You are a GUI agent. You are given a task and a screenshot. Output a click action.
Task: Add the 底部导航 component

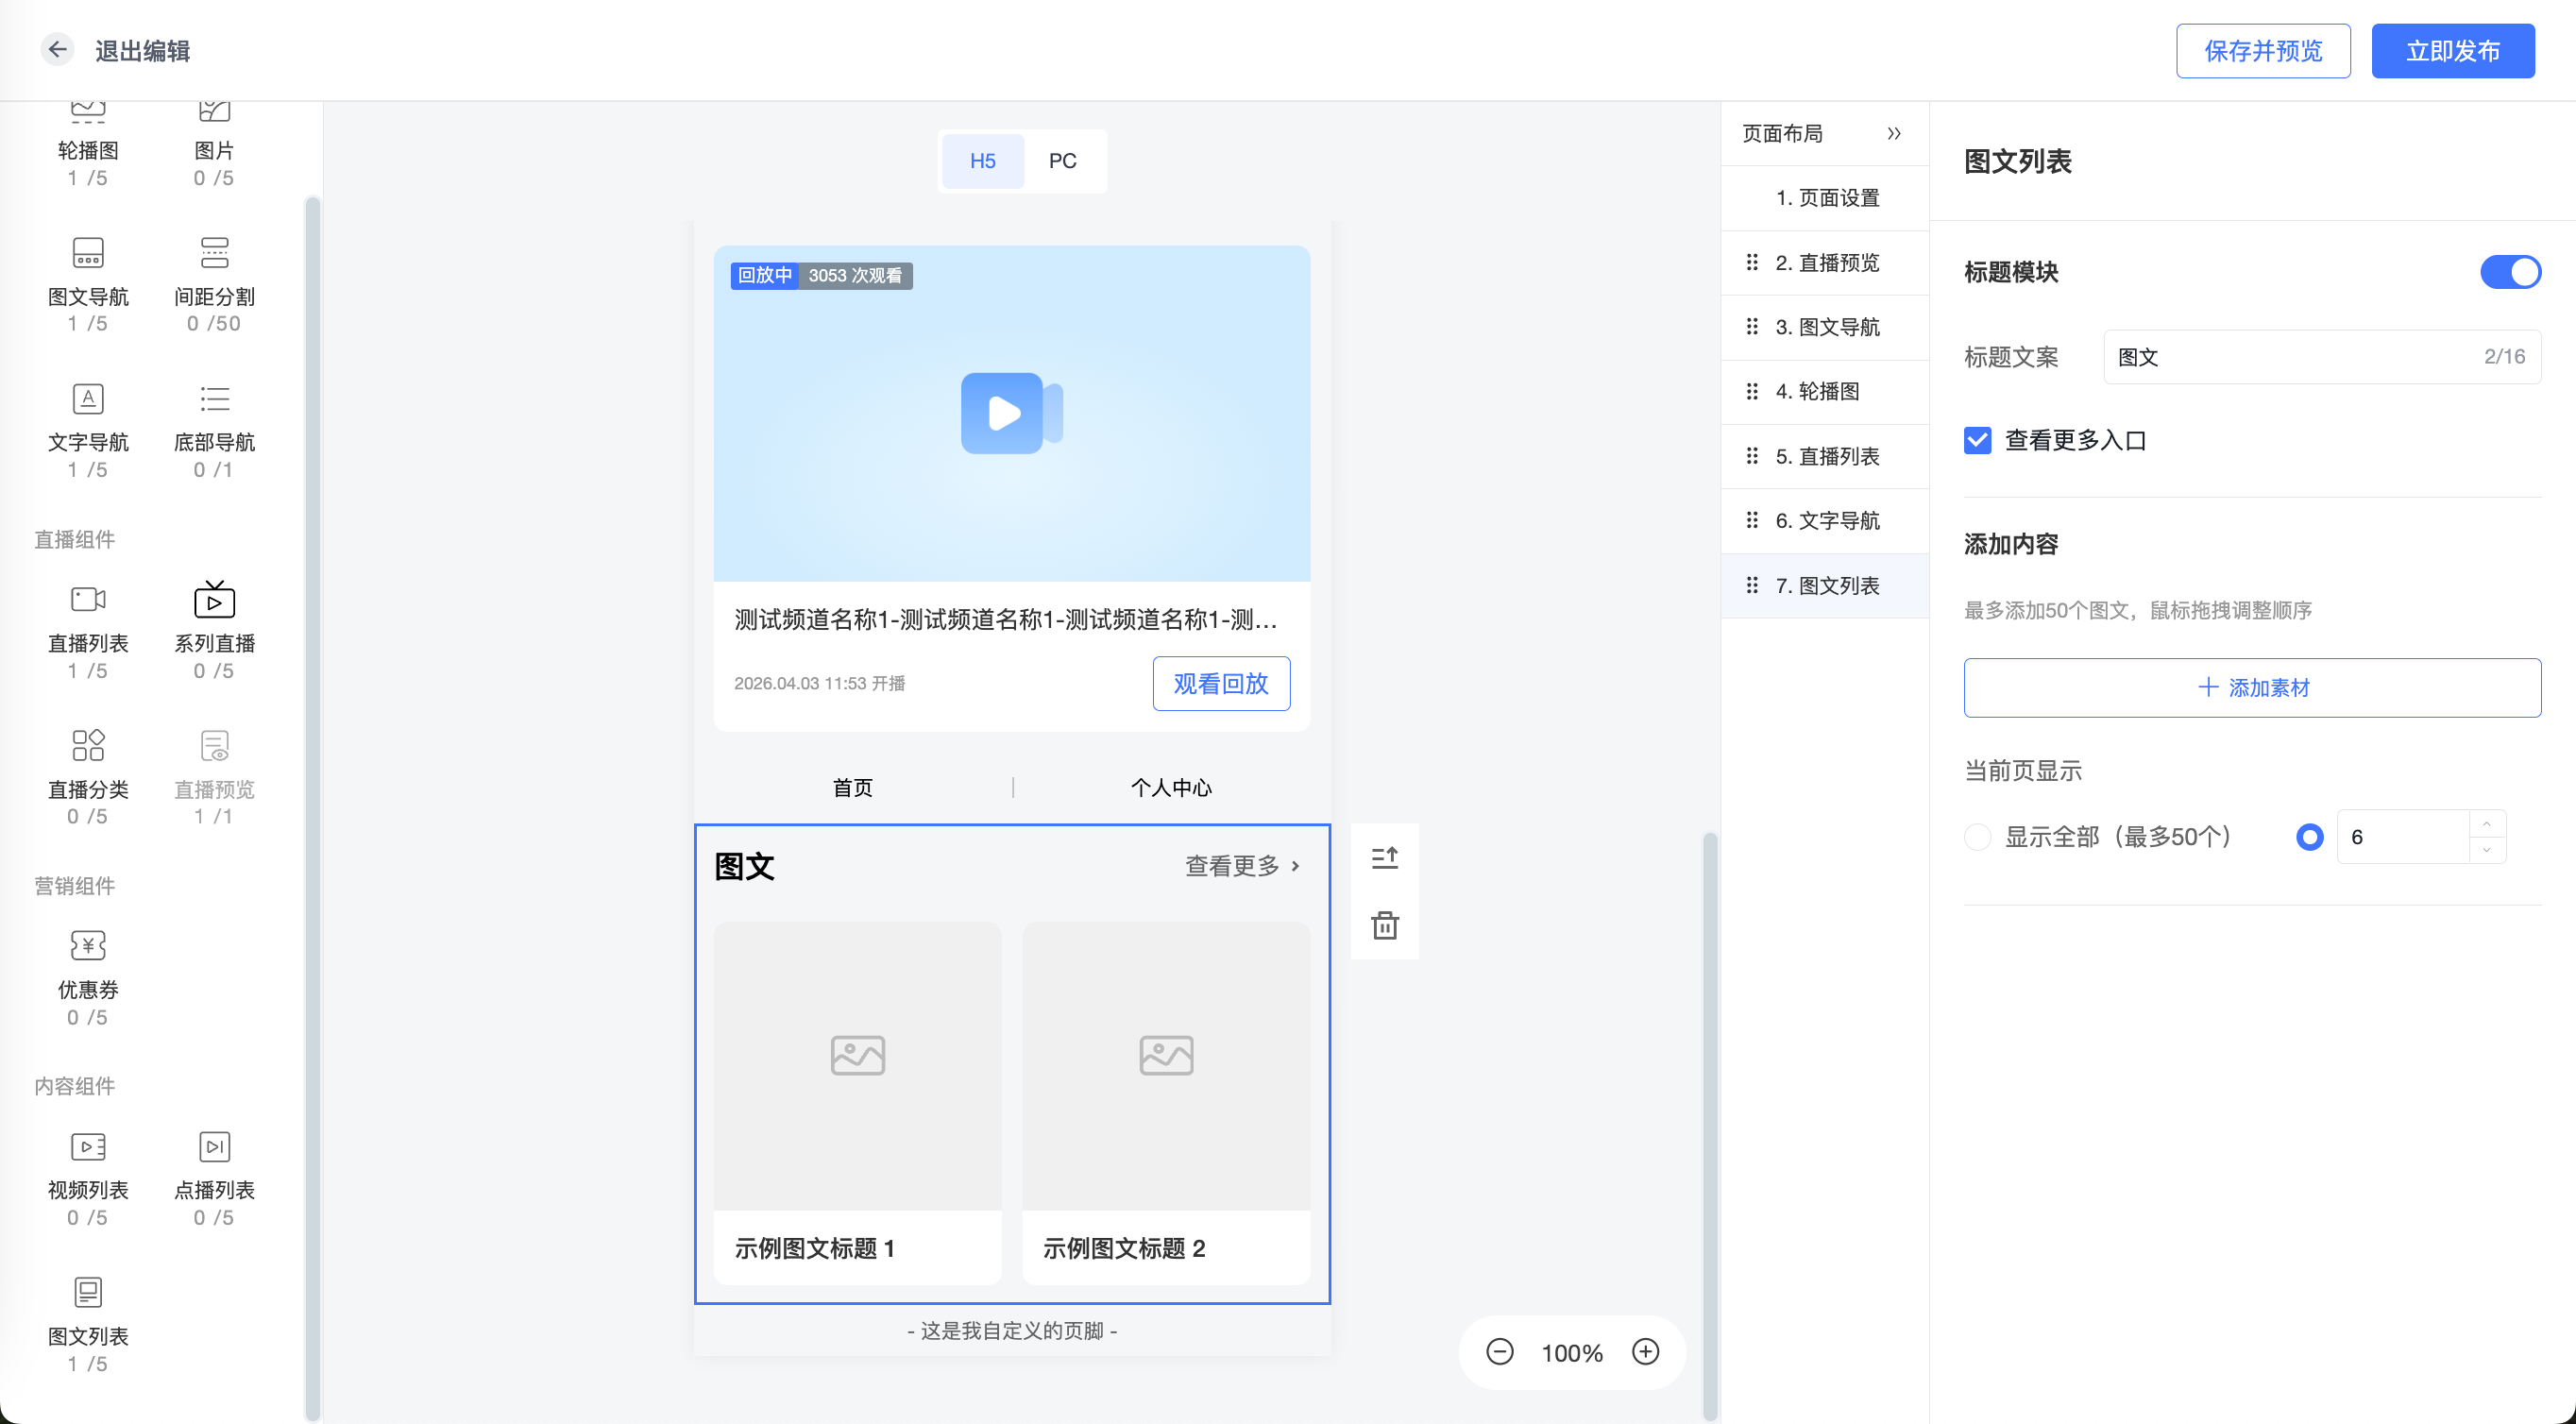tap(214, 429)
